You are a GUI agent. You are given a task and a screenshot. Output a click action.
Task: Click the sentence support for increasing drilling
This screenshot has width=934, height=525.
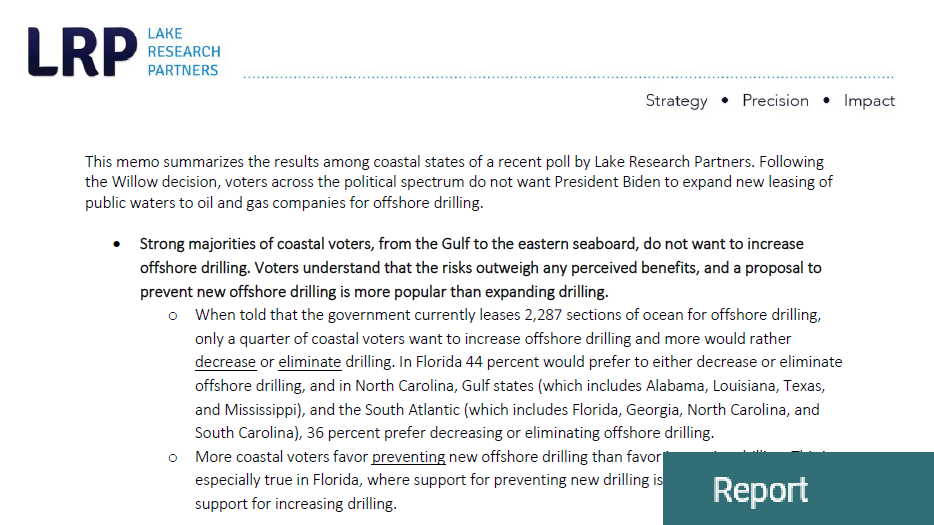click(x=295, y=504)
